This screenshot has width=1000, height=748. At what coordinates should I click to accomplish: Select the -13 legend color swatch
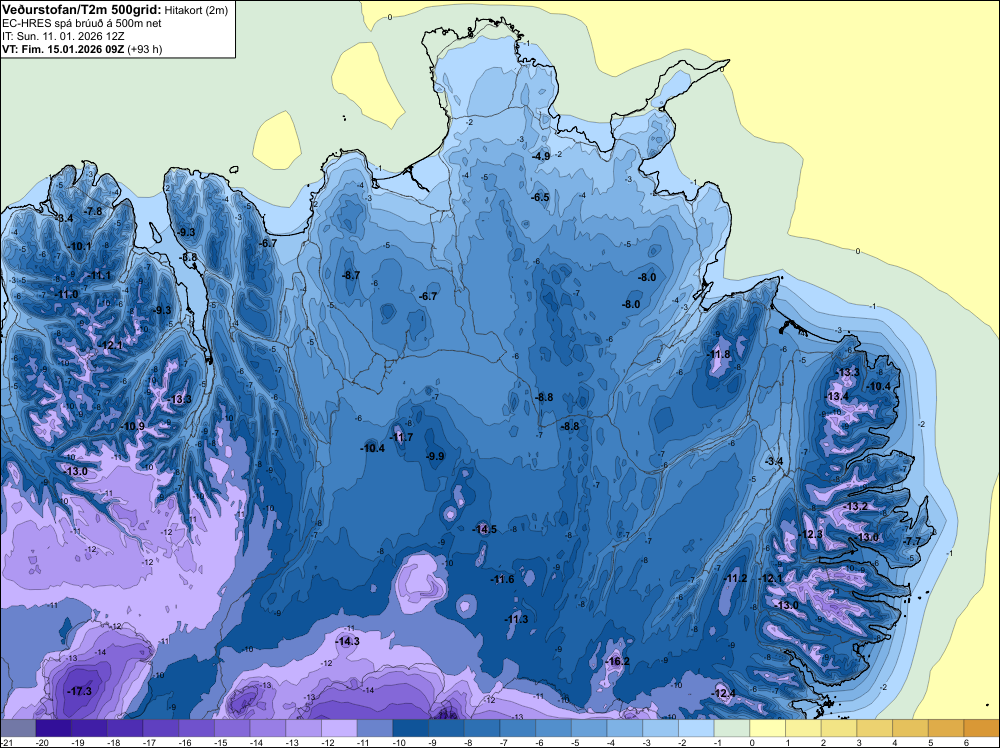(x=304, y=728)
